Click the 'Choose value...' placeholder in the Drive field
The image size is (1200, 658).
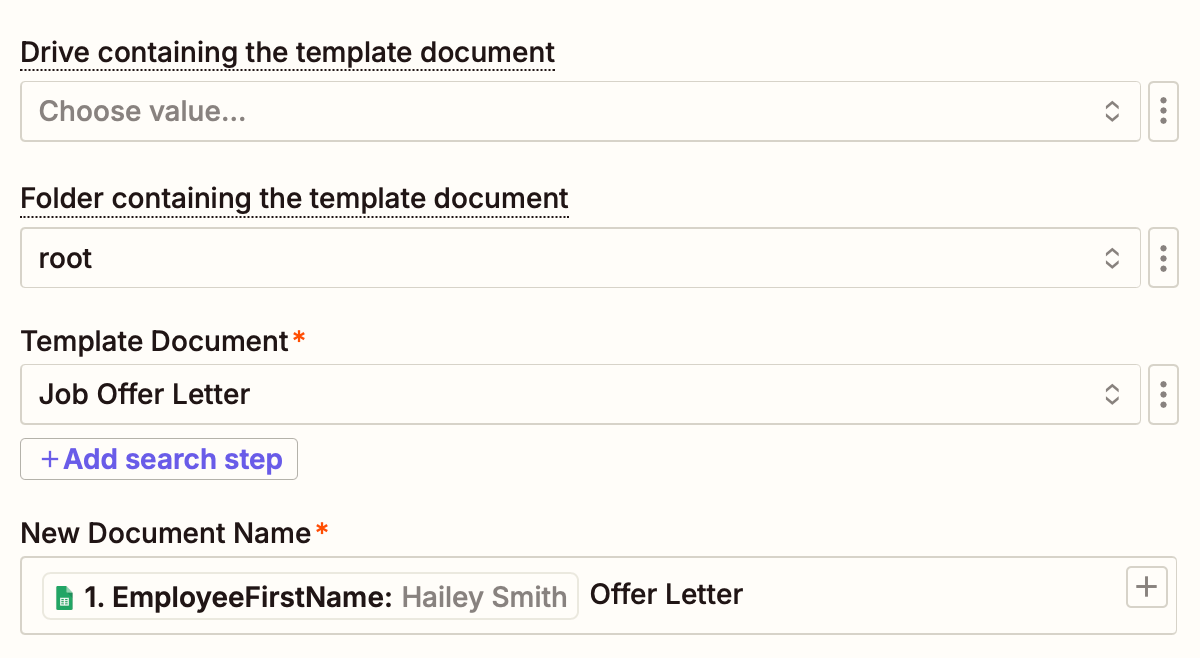(x=142, y=111)
